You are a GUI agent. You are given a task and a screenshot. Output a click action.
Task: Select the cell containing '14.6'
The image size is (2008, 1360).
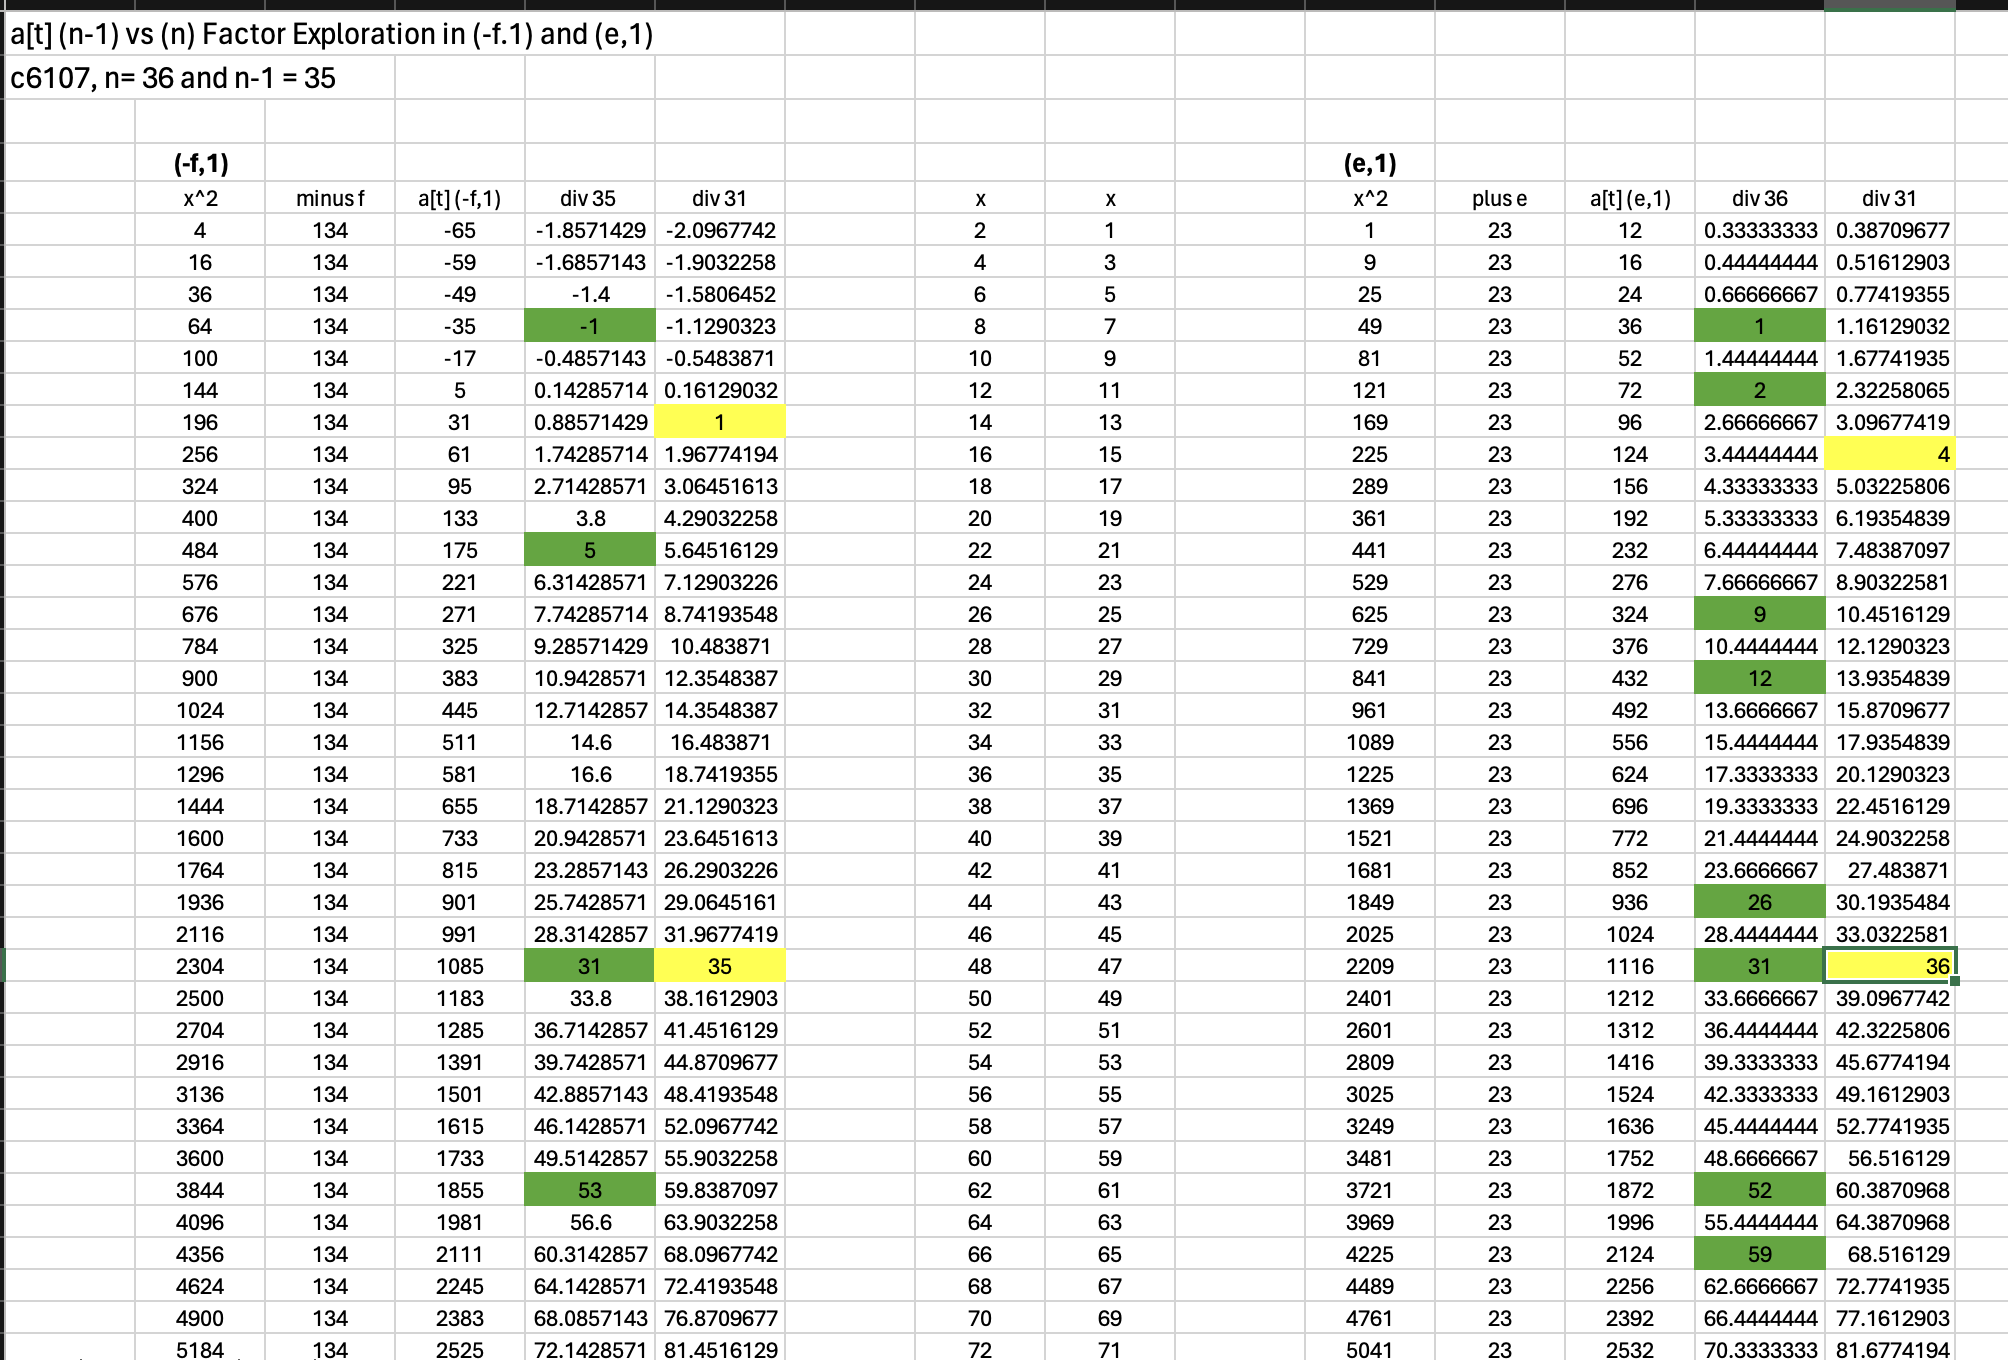pos(590,742)
